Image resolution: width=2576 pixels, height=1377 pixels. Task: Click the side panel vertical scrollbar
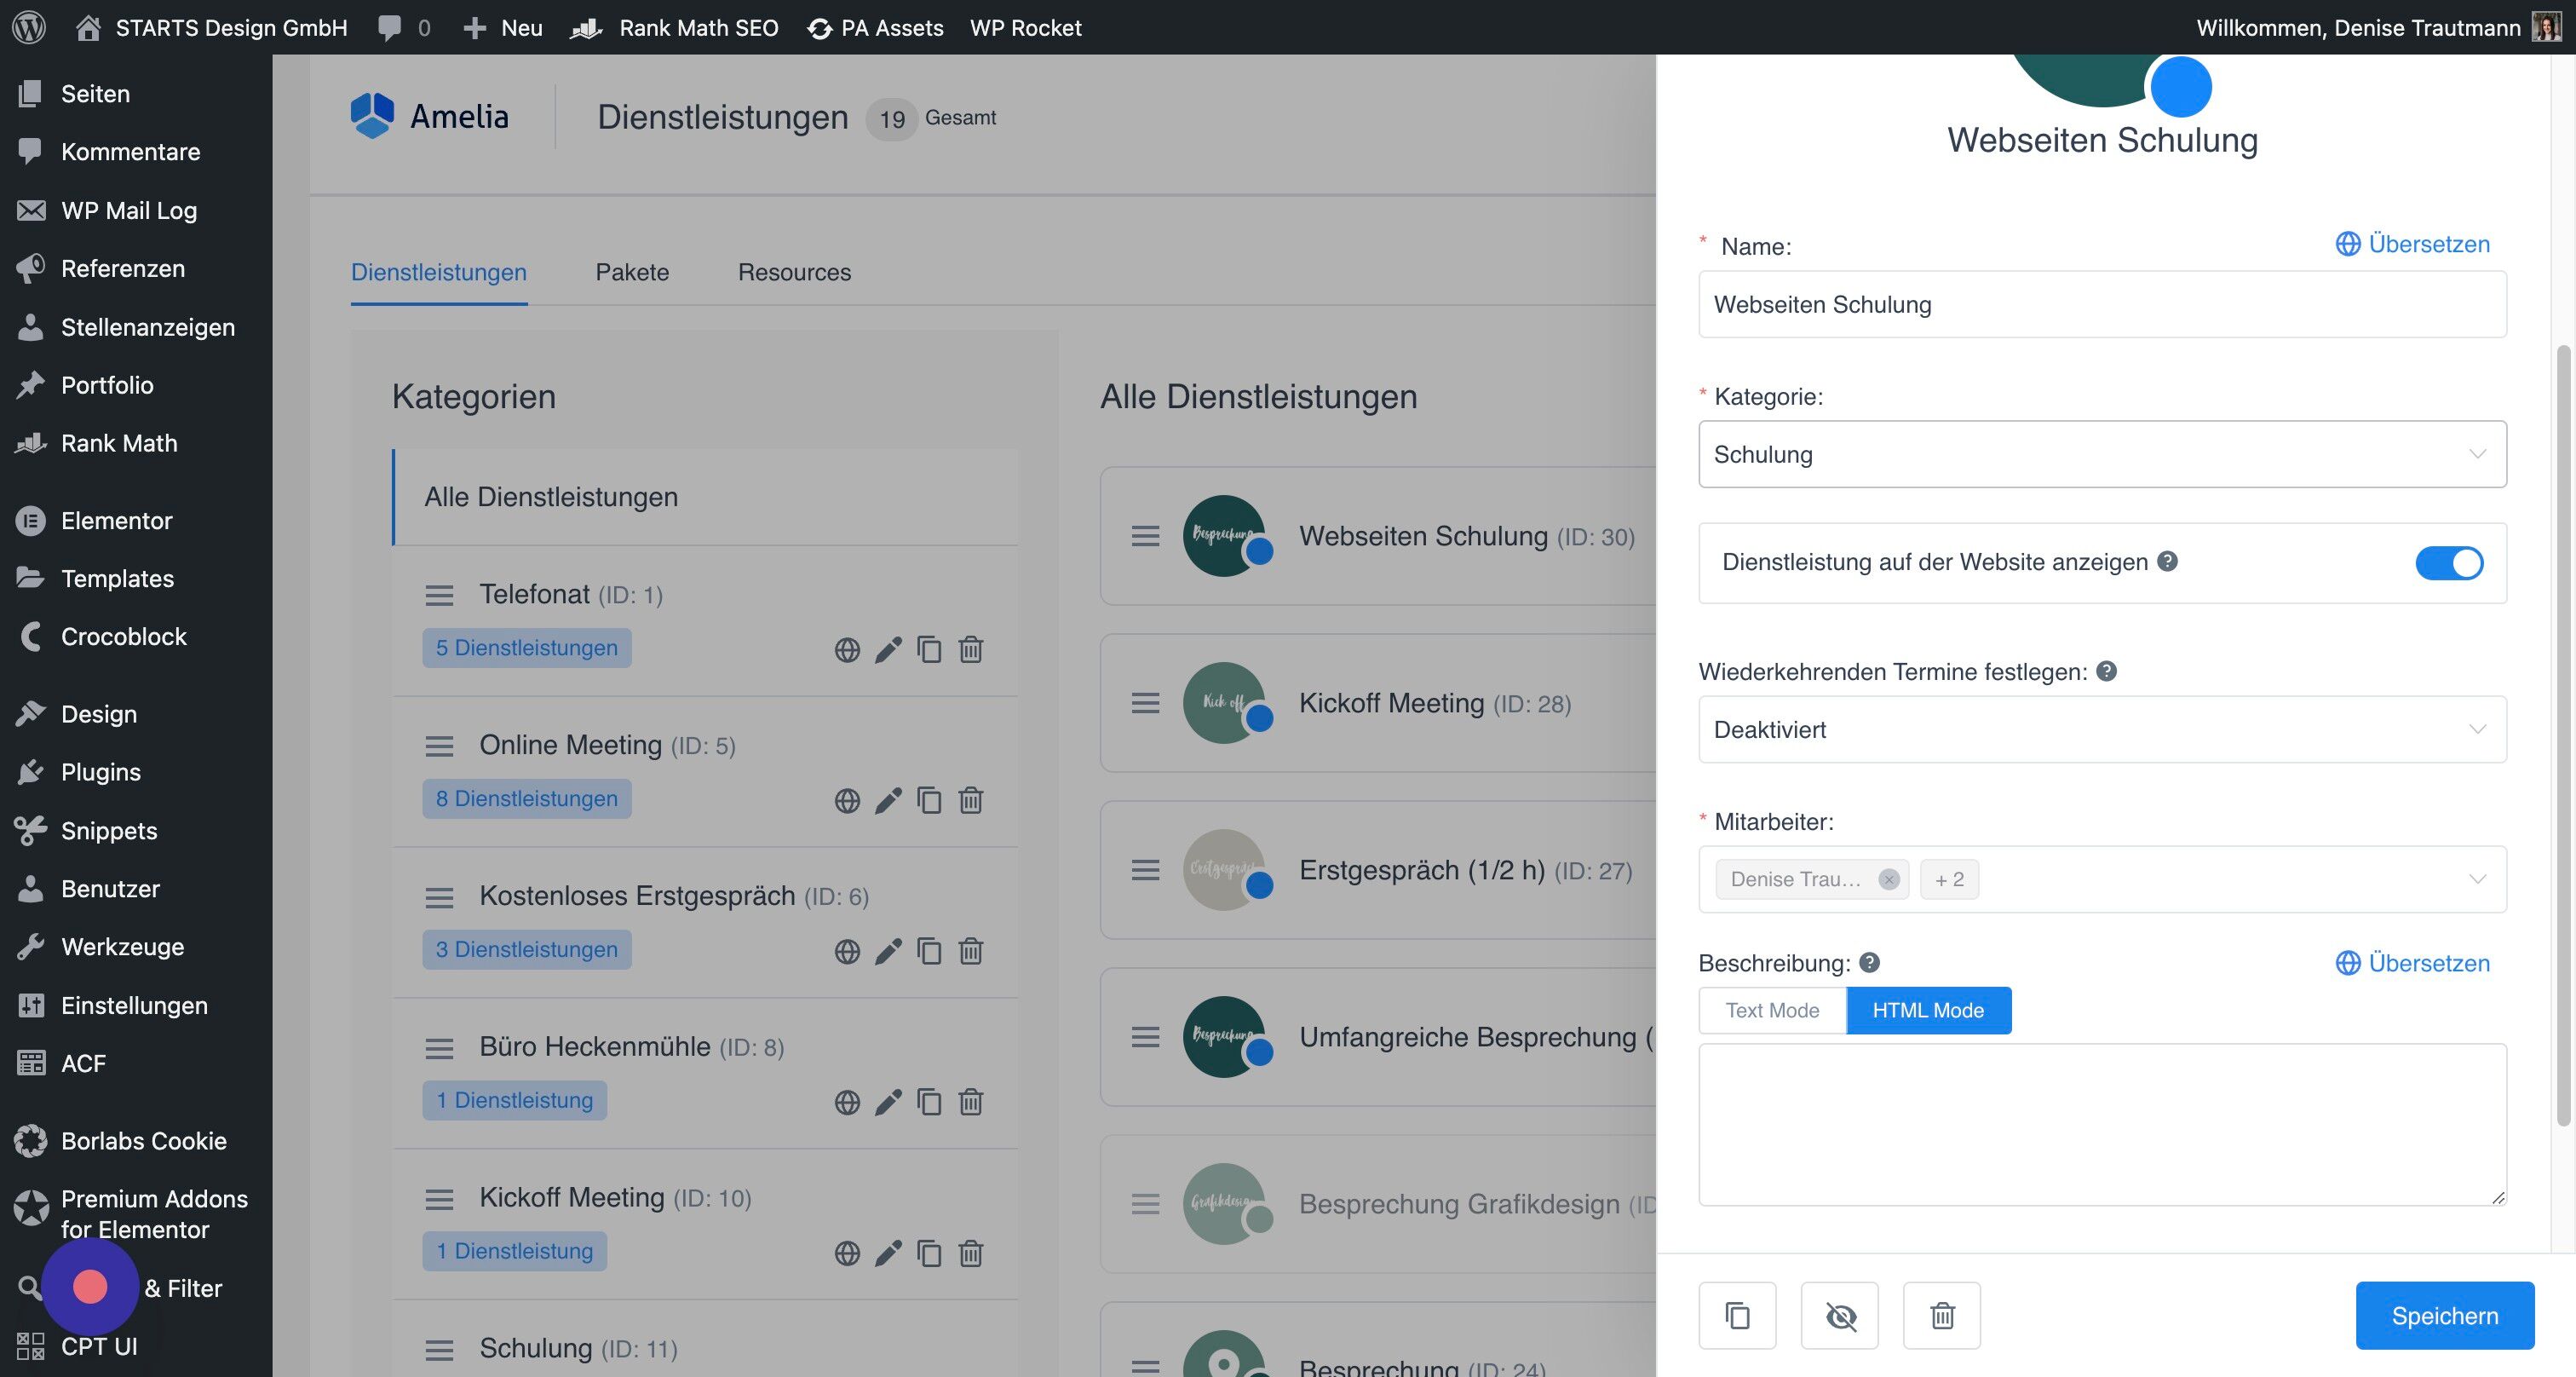tap(2562, 736)
